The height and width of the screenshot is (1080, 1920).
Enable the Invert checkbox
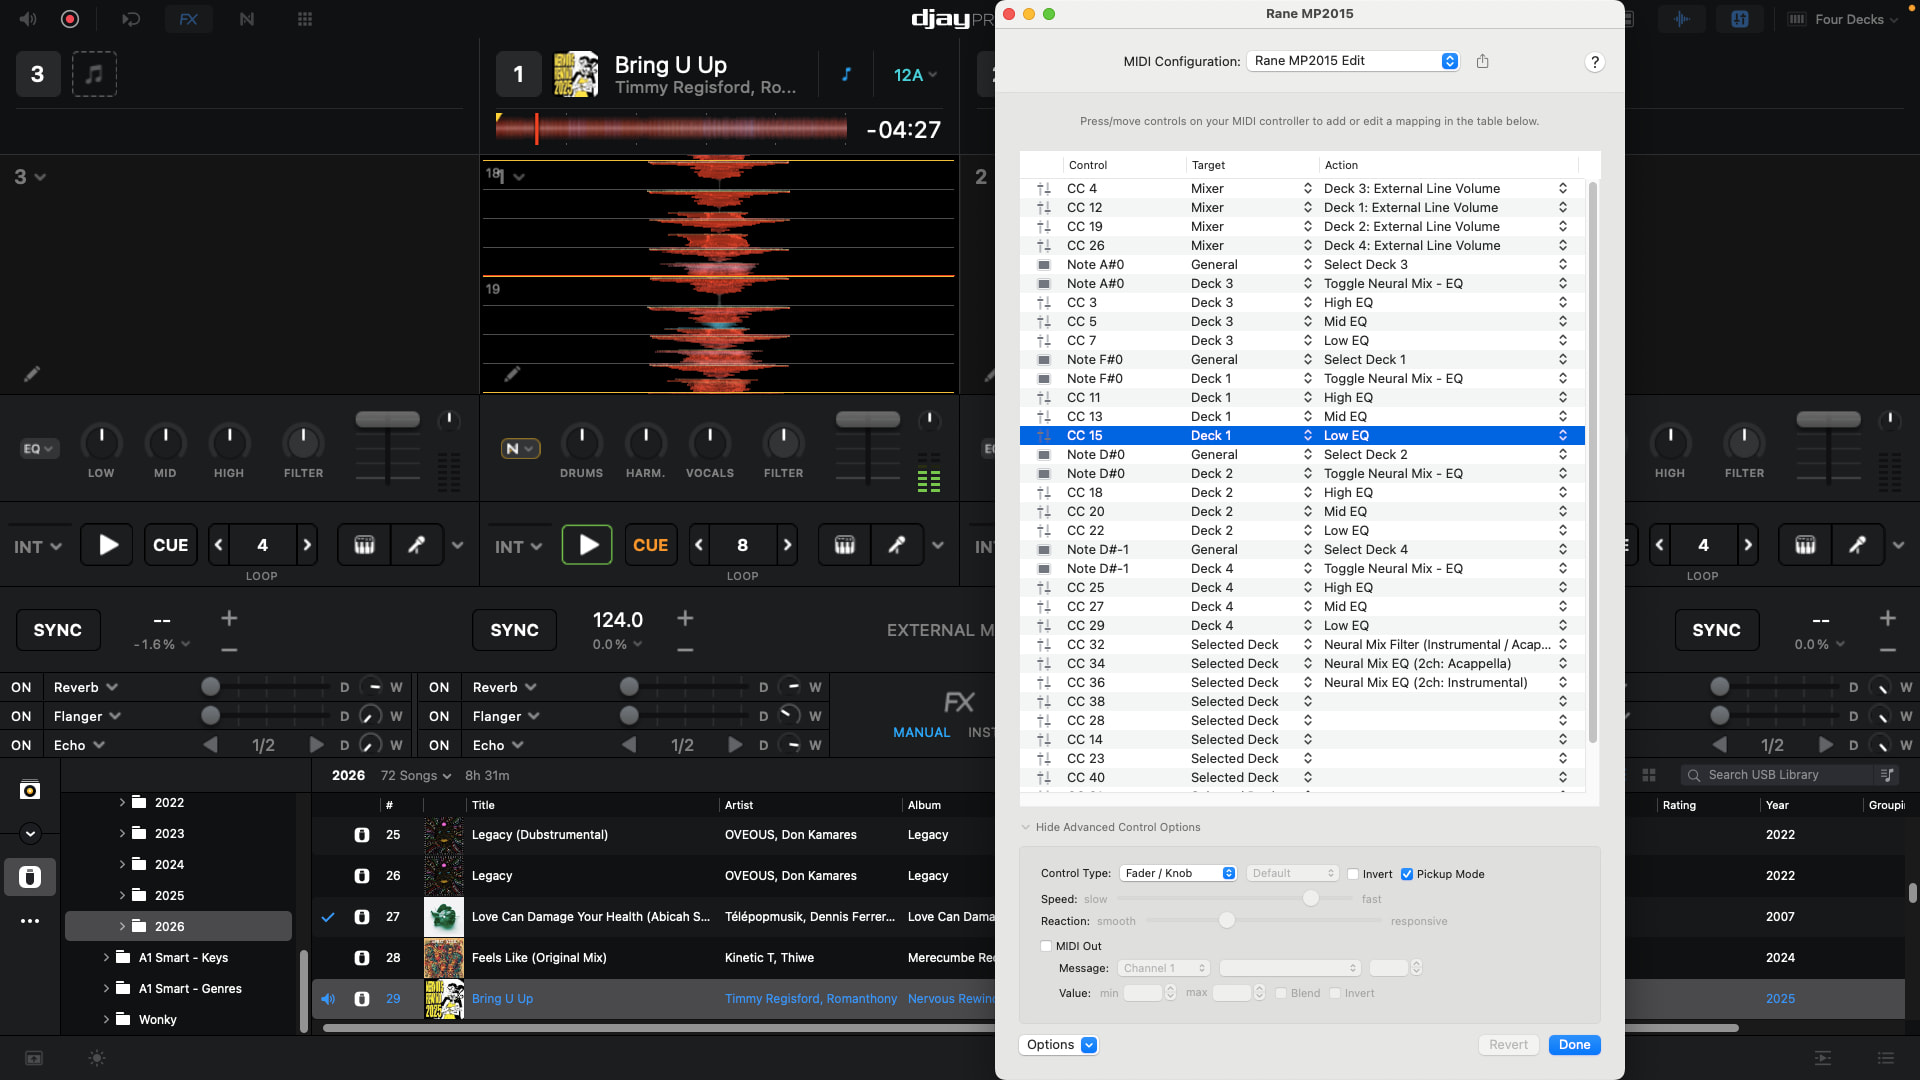(1353, 874)
